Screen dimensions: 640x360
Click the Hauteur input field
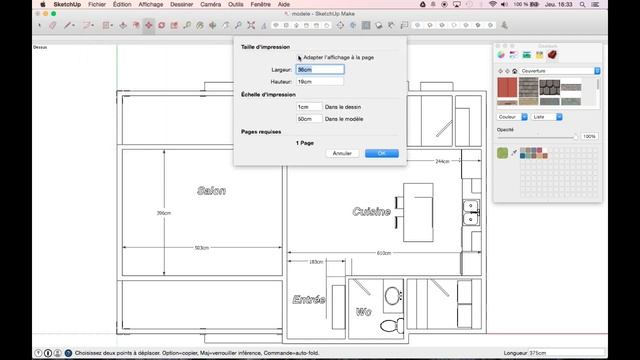(x=320, y=82)
